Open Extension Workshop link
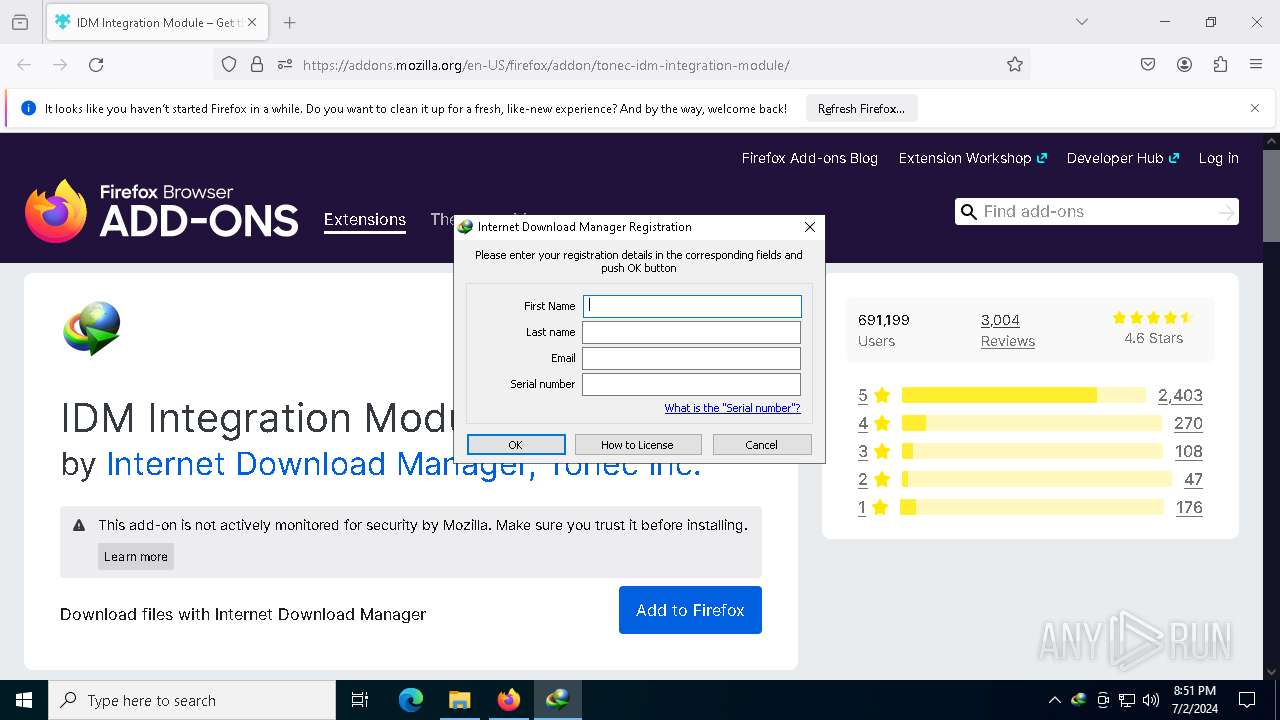Image resolution: width=1280 pixels, height=720 pixels. click(x=972, y=158)
